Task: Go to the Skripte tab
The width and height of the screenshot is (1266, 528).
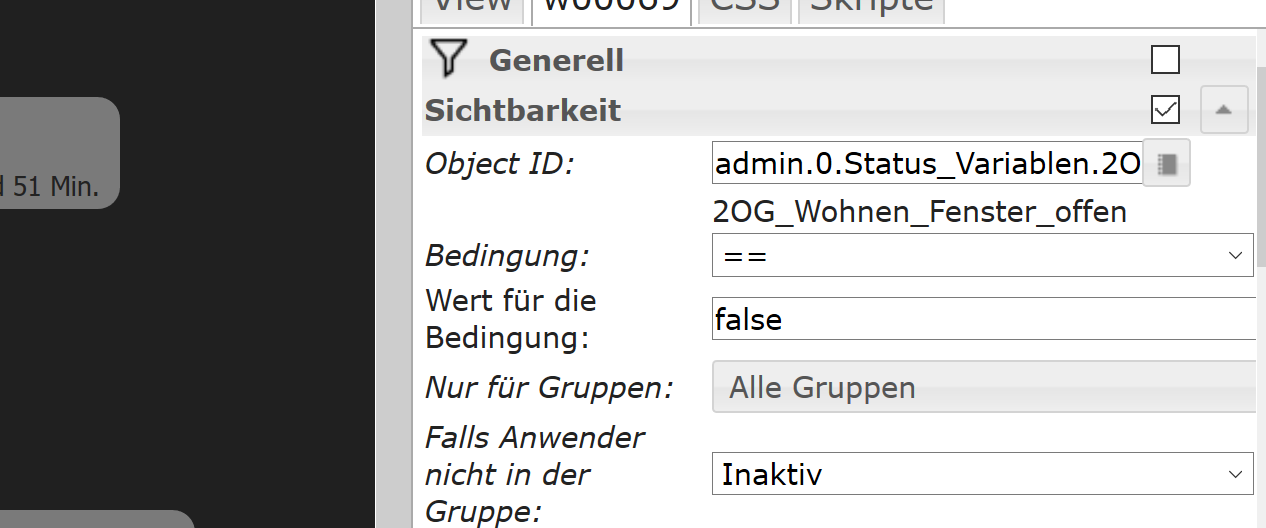Action: coord(870,5)
